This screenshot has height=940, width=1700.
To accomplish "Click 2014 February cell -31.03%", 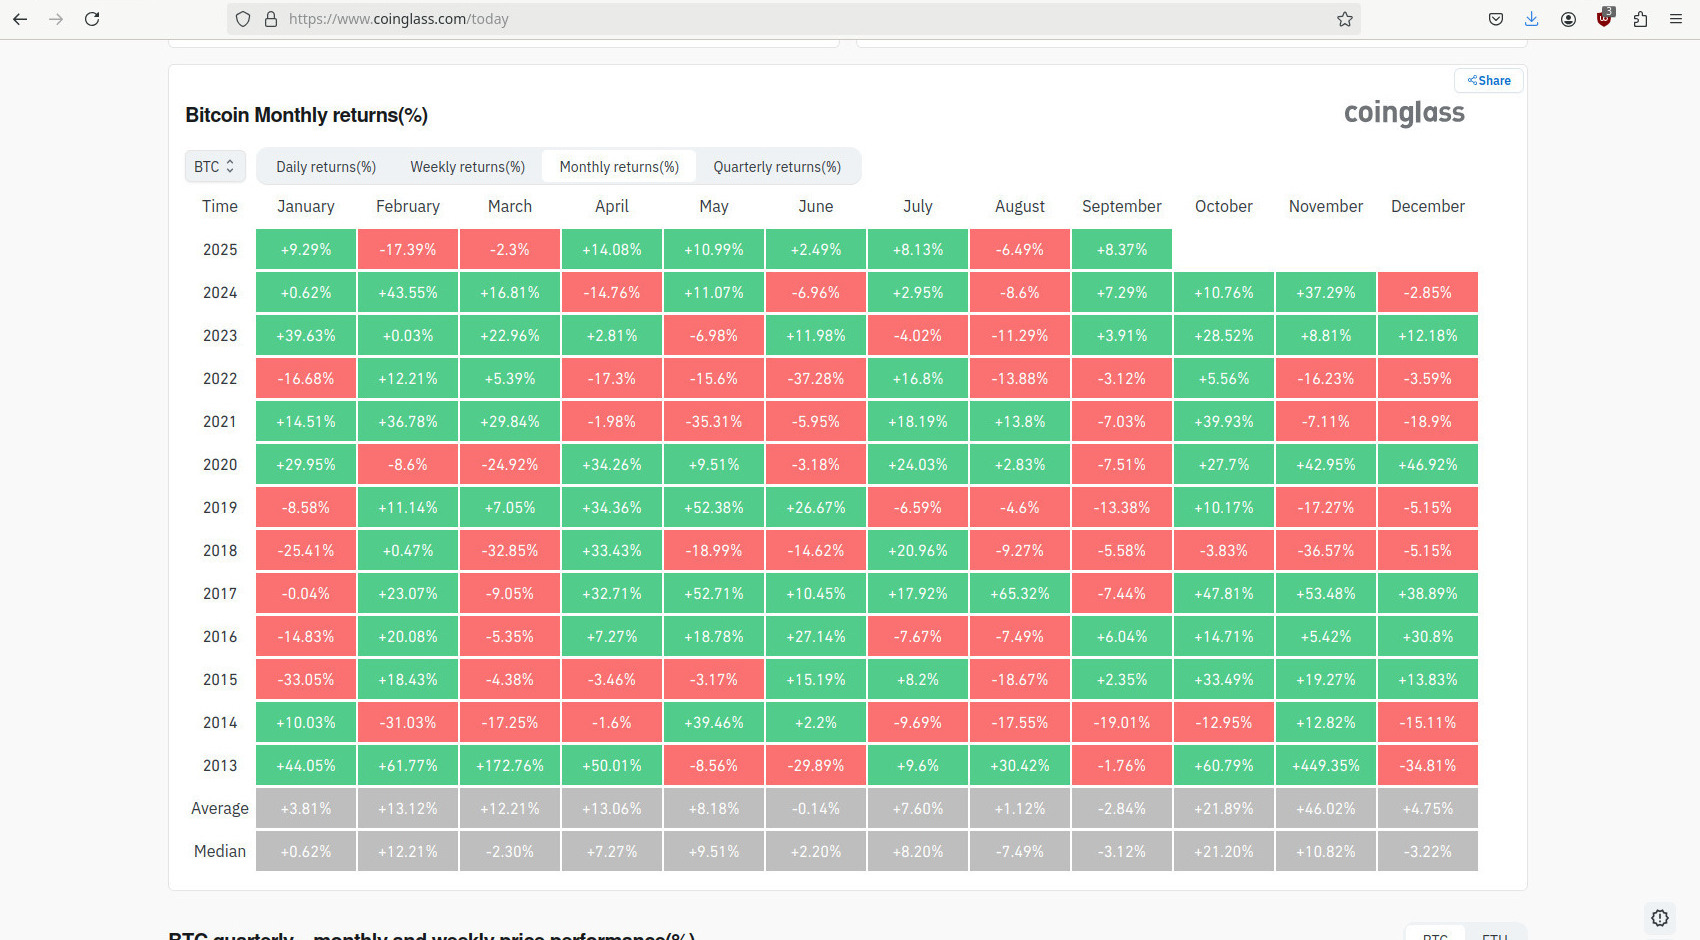I will click(408, 723).
